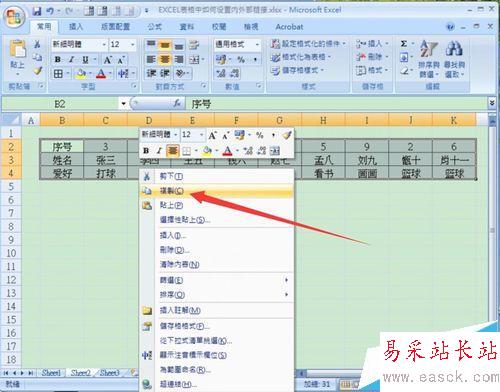Switch to the Acrobat ribbon tab
Screen dimensions: 500x392
(x=289, y=27)
